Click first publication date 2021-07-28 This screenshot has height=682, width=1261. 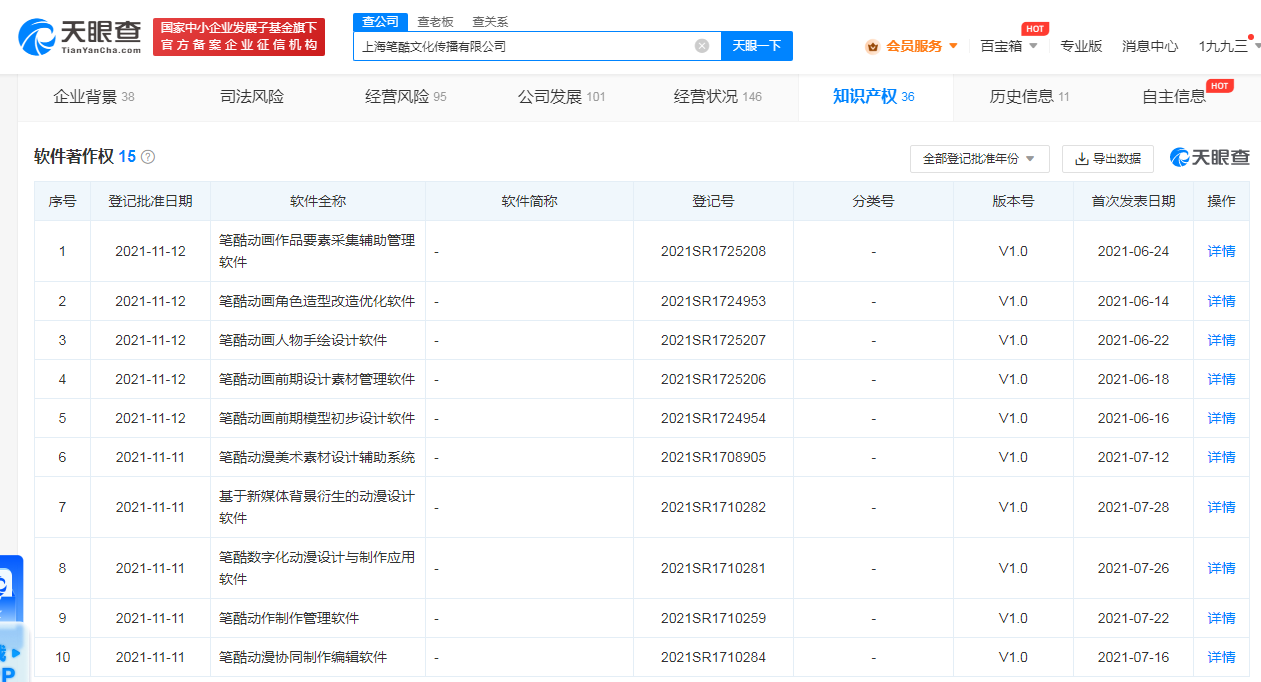coord(1133,507)
